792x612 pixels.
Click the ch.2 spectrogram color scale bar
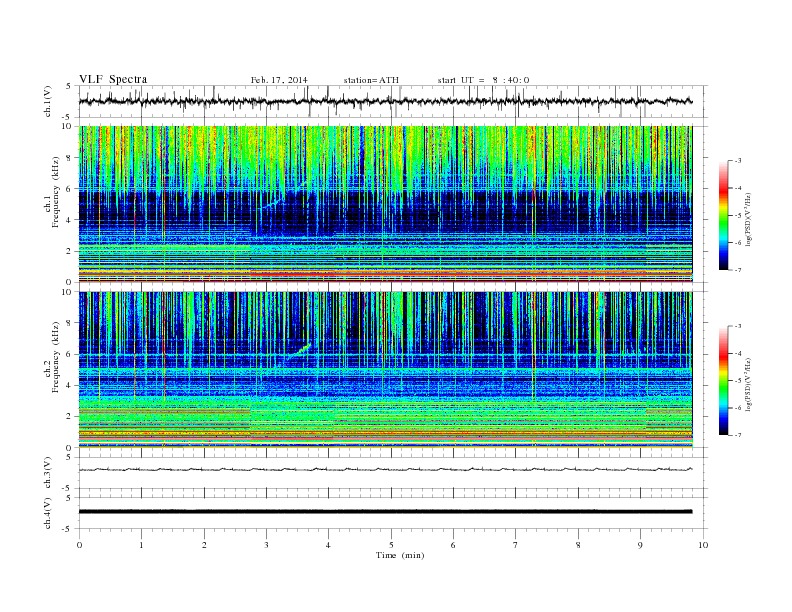tap(723, 380)
